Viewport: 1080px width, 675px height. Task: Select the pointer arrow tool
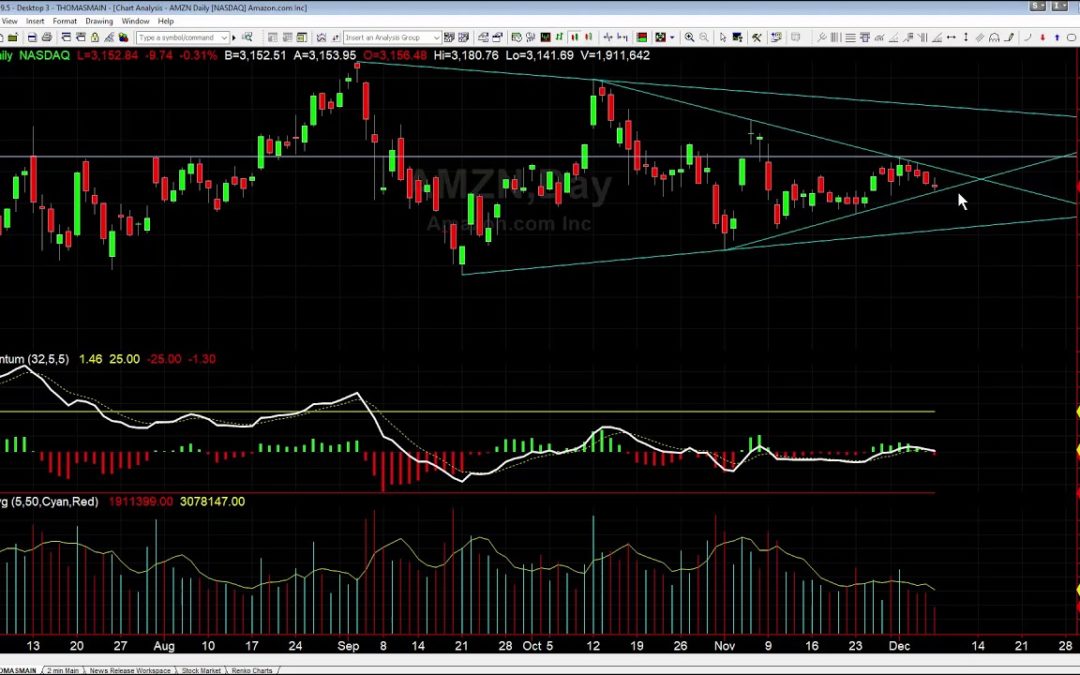(722, 37)
